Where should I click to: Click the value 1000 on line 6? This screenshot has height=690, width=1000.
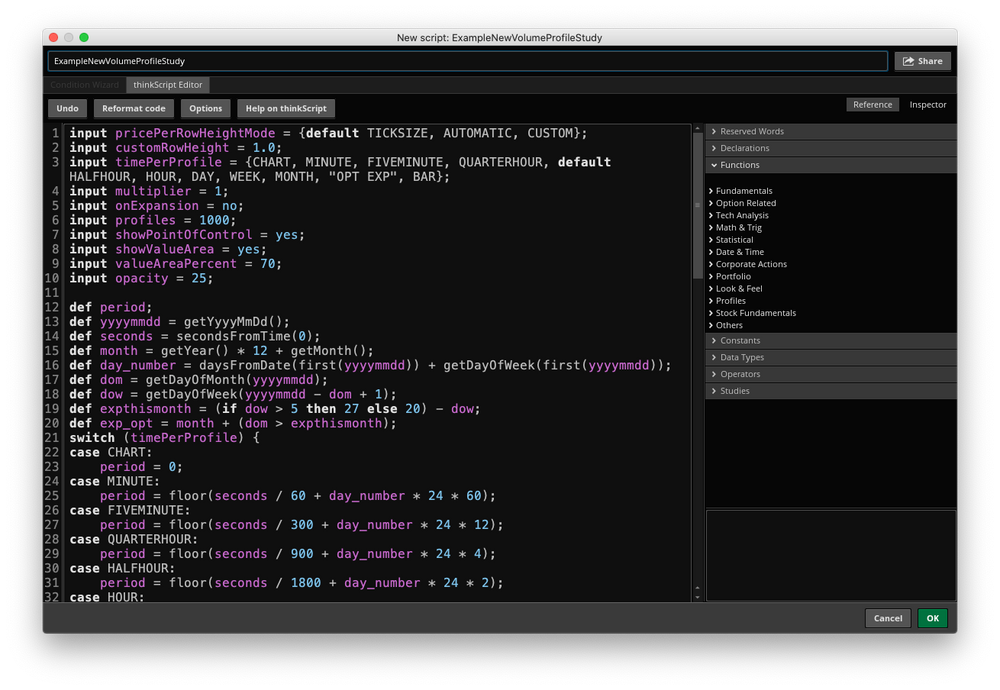(214, 220)
